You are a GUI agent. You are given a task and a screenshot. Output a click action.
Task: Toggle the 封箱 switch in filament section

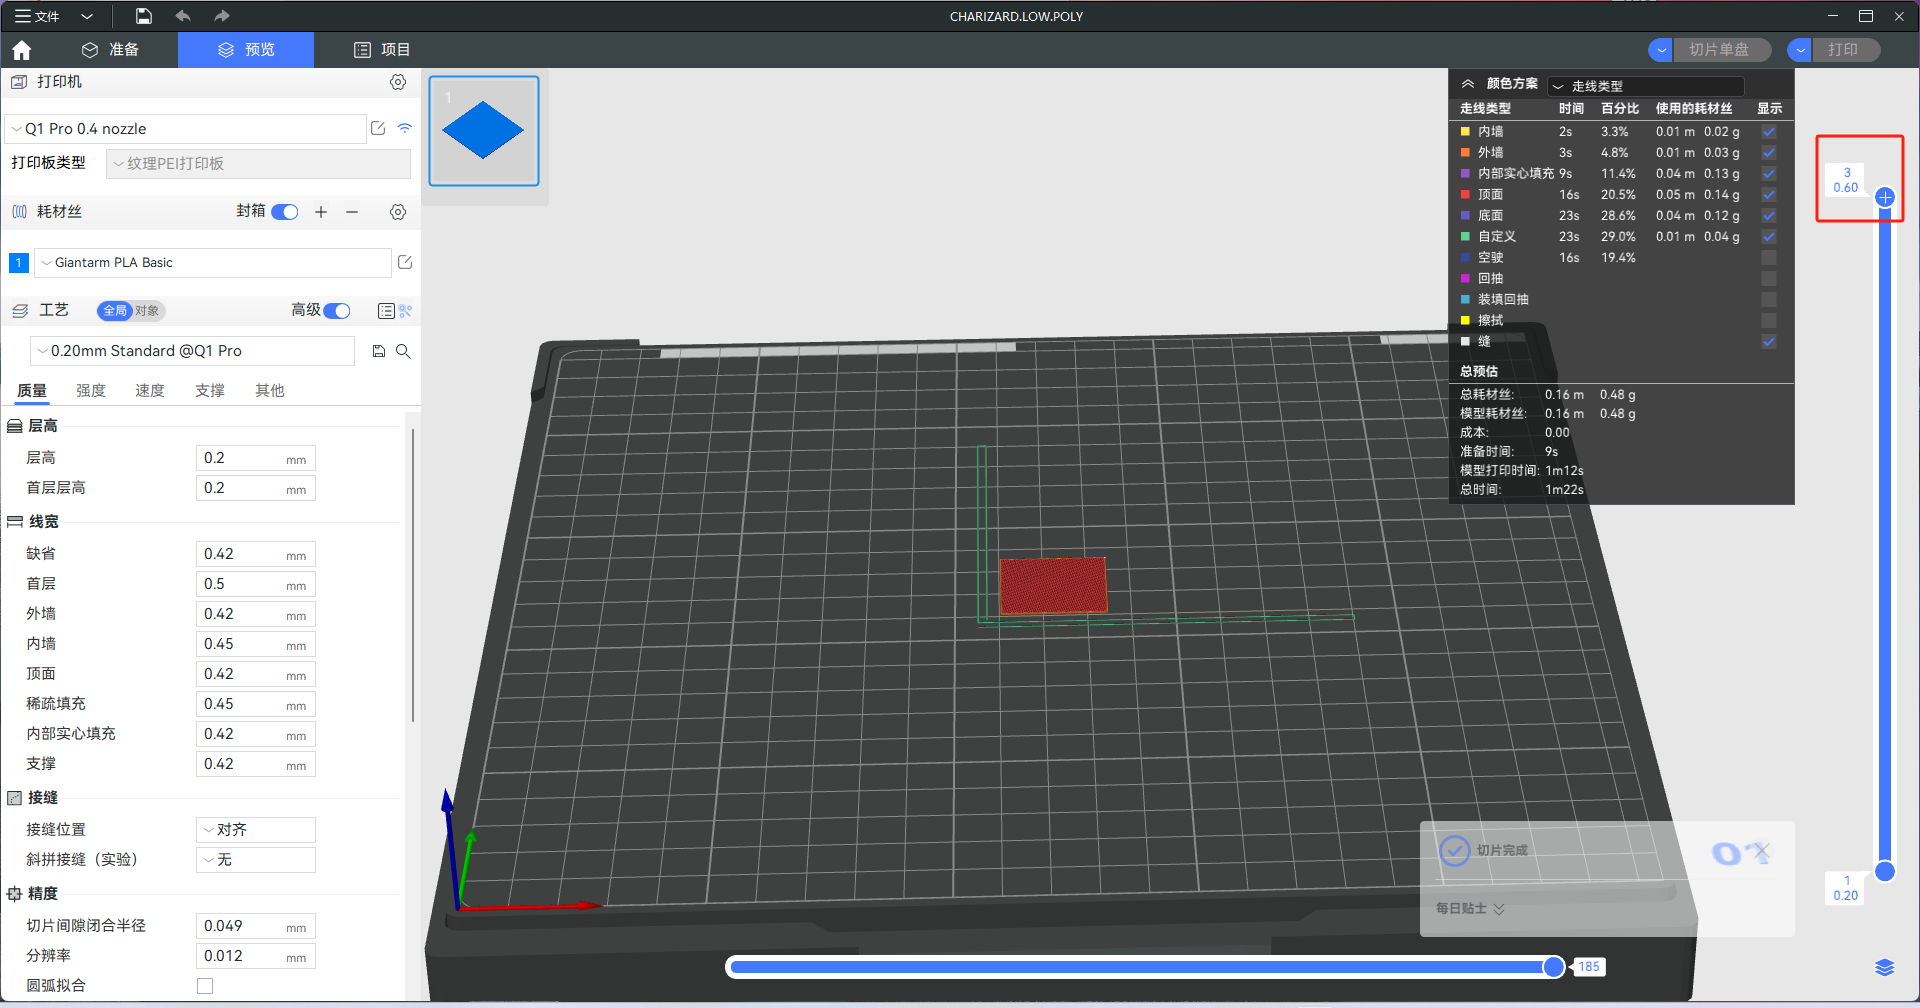pos(285,212)
